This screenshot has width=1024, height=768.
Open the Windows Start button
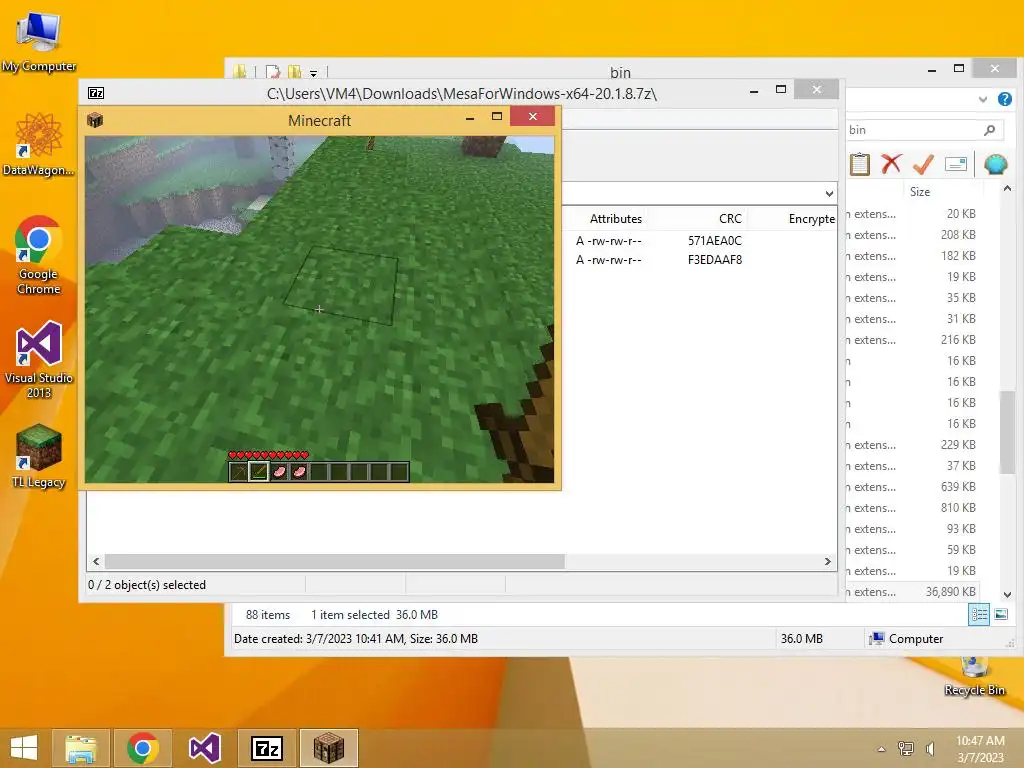click(x=24, y=748)
